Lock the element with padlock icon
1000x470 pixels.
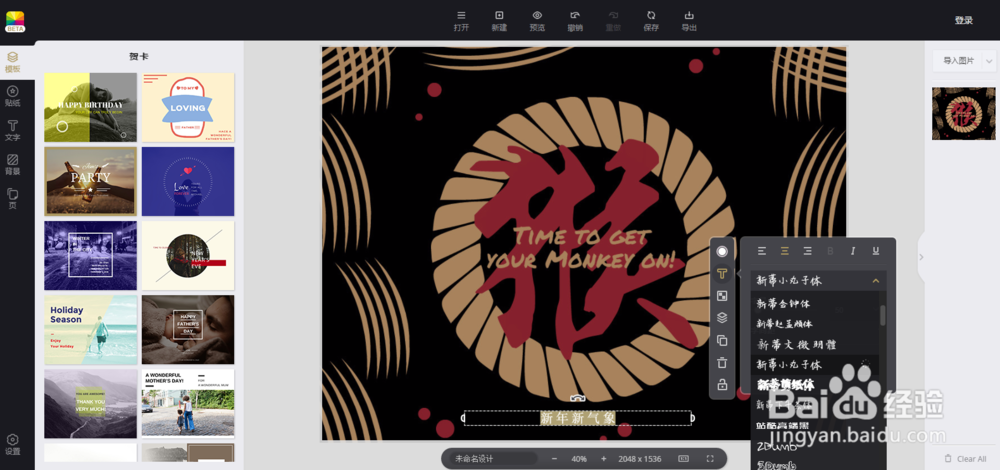click(x=722, y=385)
